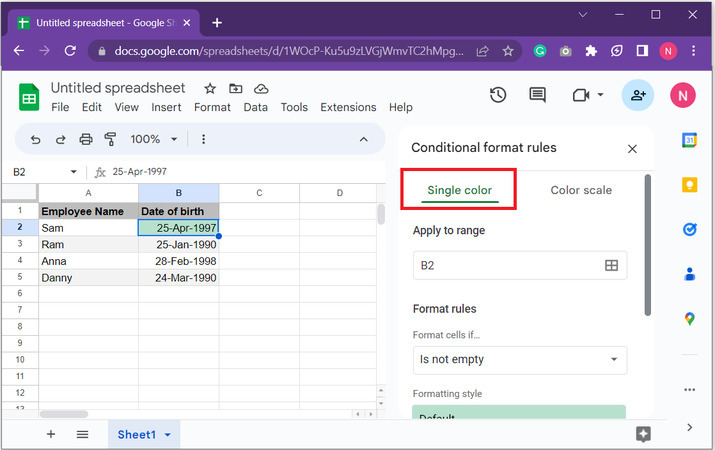715x450 pixels.
Task: Open the Format menu
Action: pyautogui.click(x=212, y=107)
